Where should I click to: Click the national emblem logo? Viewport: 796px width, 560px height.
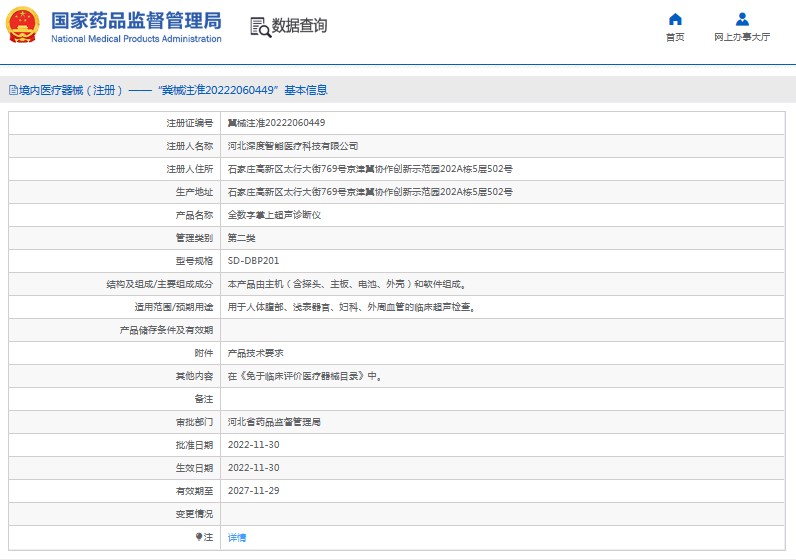coord(23,24)
